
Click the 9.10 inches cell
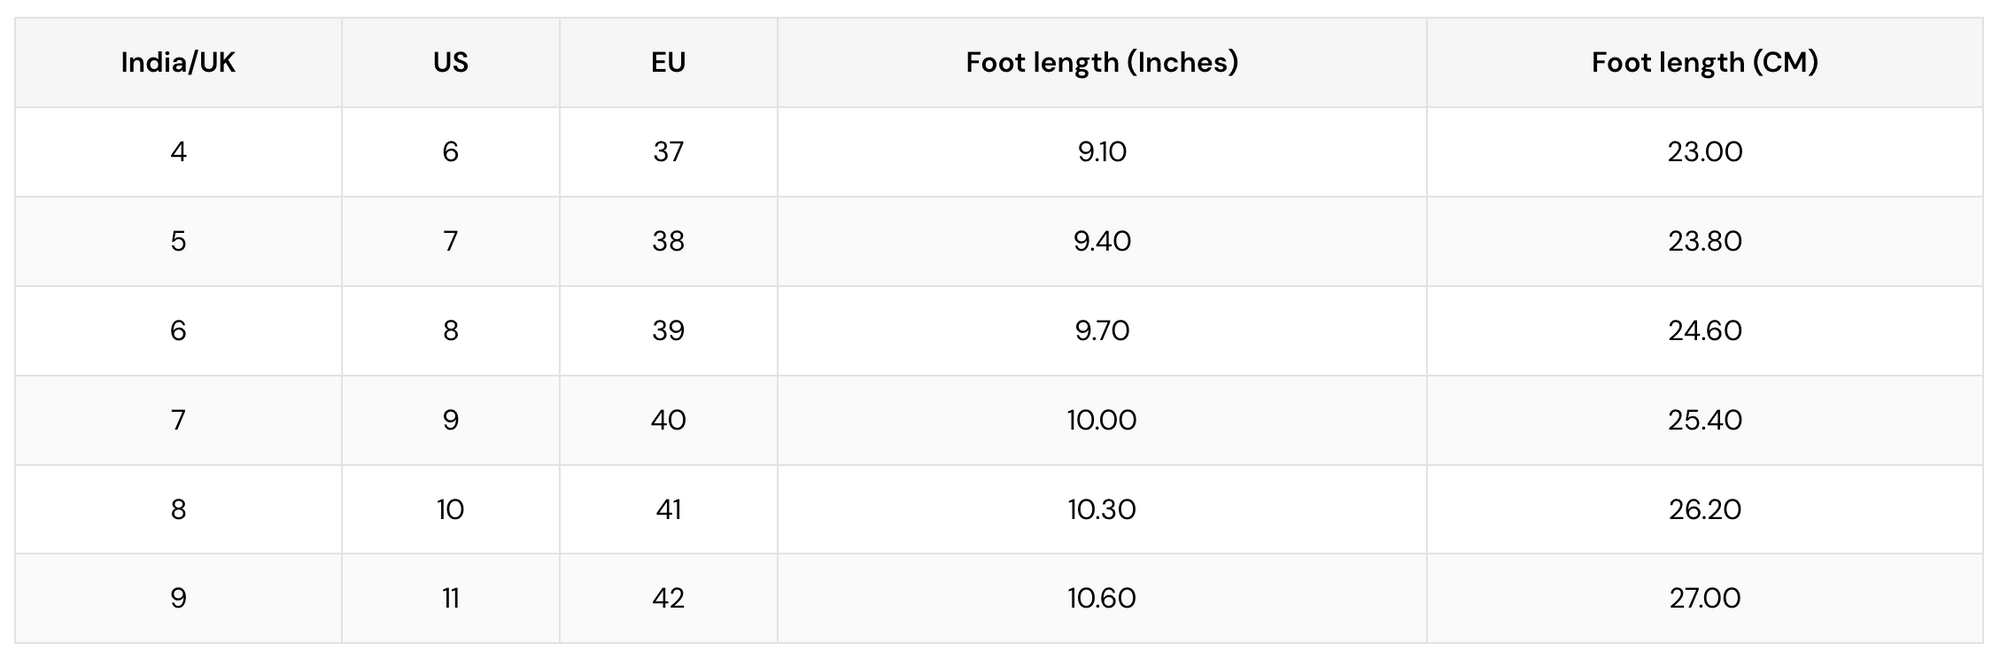1102,152
